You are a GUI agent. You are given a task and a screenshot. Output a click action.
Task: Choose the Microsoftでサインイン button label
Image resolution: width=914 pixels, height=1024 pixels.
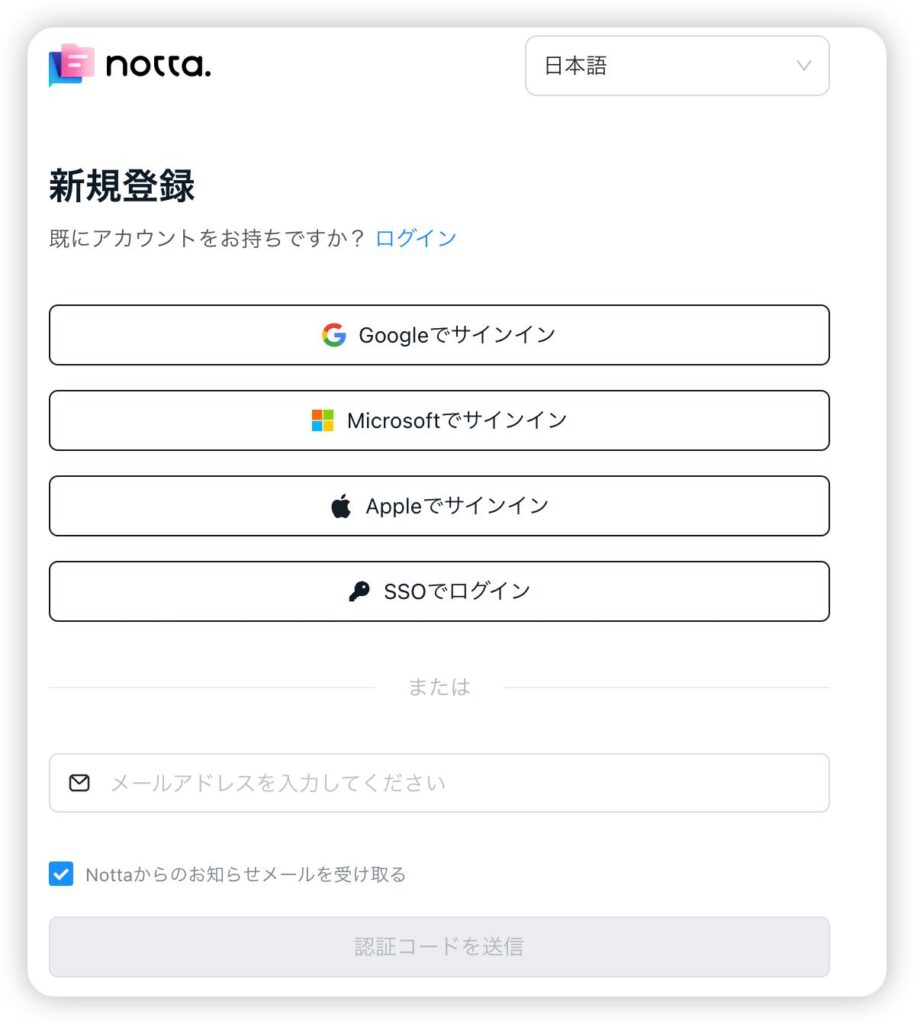pyautogui.click(x=457, y=421)
